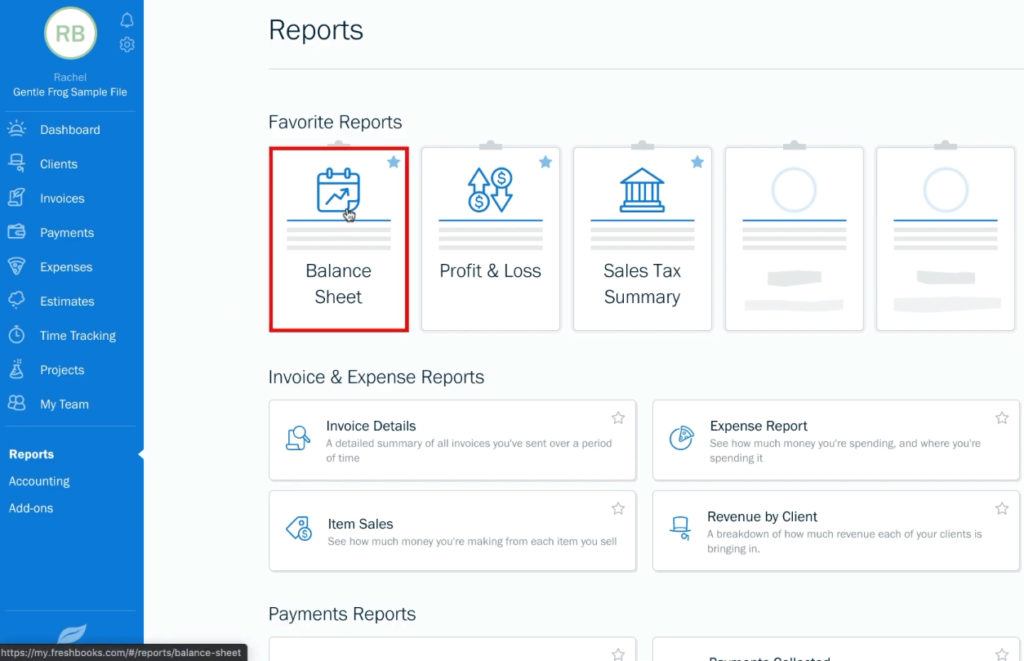The height and width of the screenshot is (661, 1024).
Task: Open the Profit & Loss report icon
Action: pos(490,190)
